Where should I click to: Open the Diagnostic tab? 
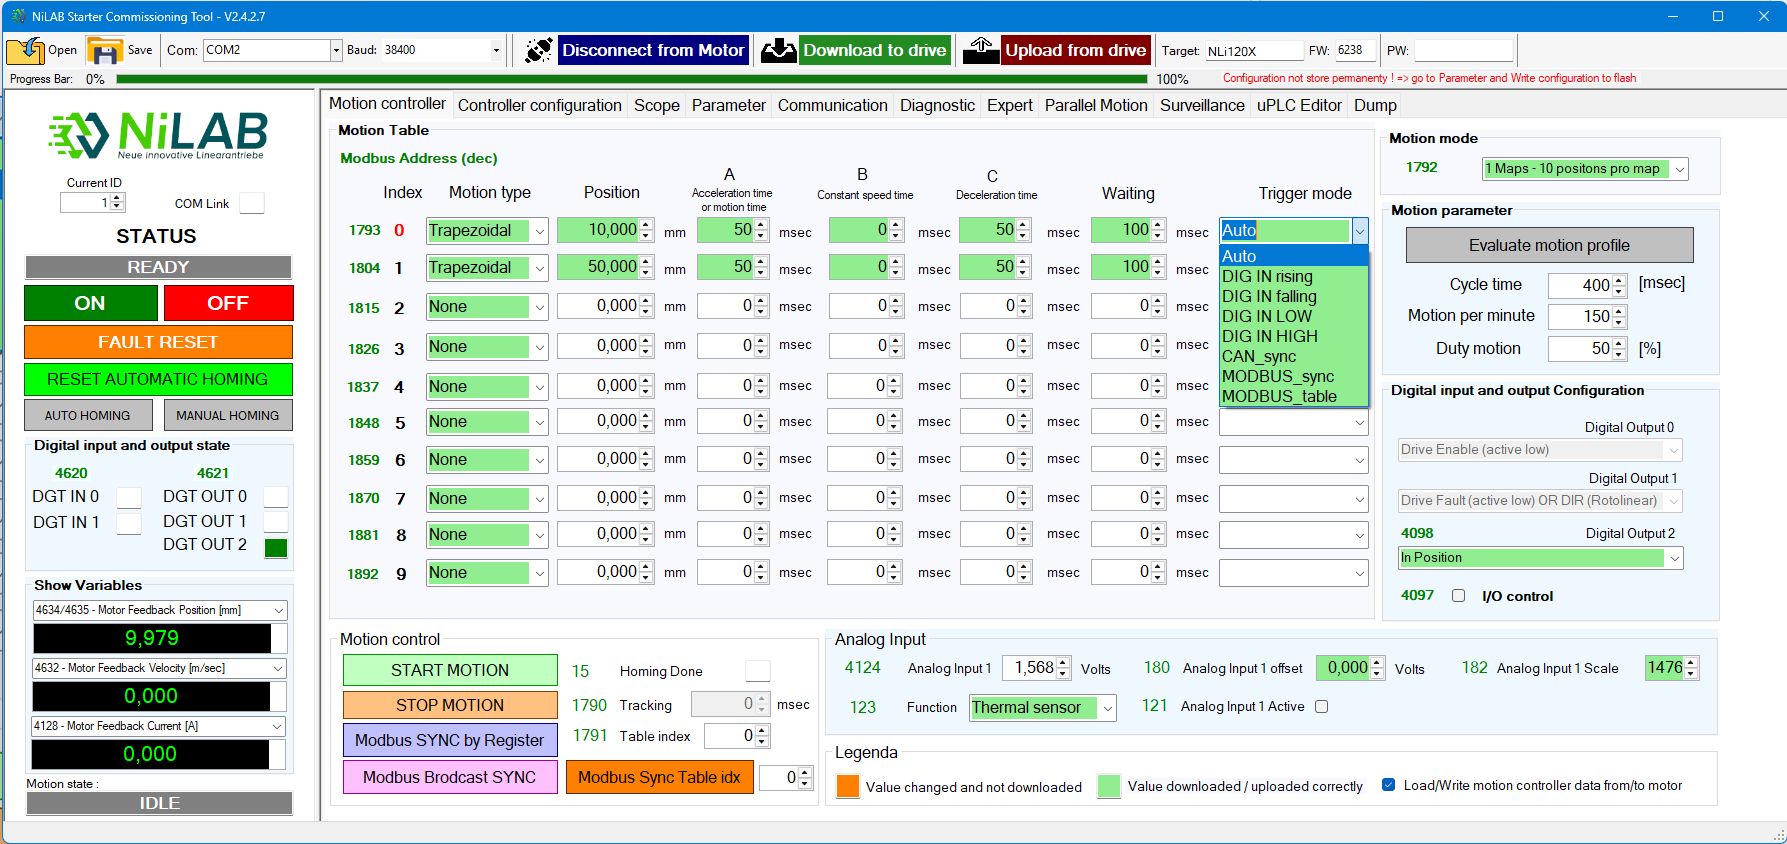point(937,105)
